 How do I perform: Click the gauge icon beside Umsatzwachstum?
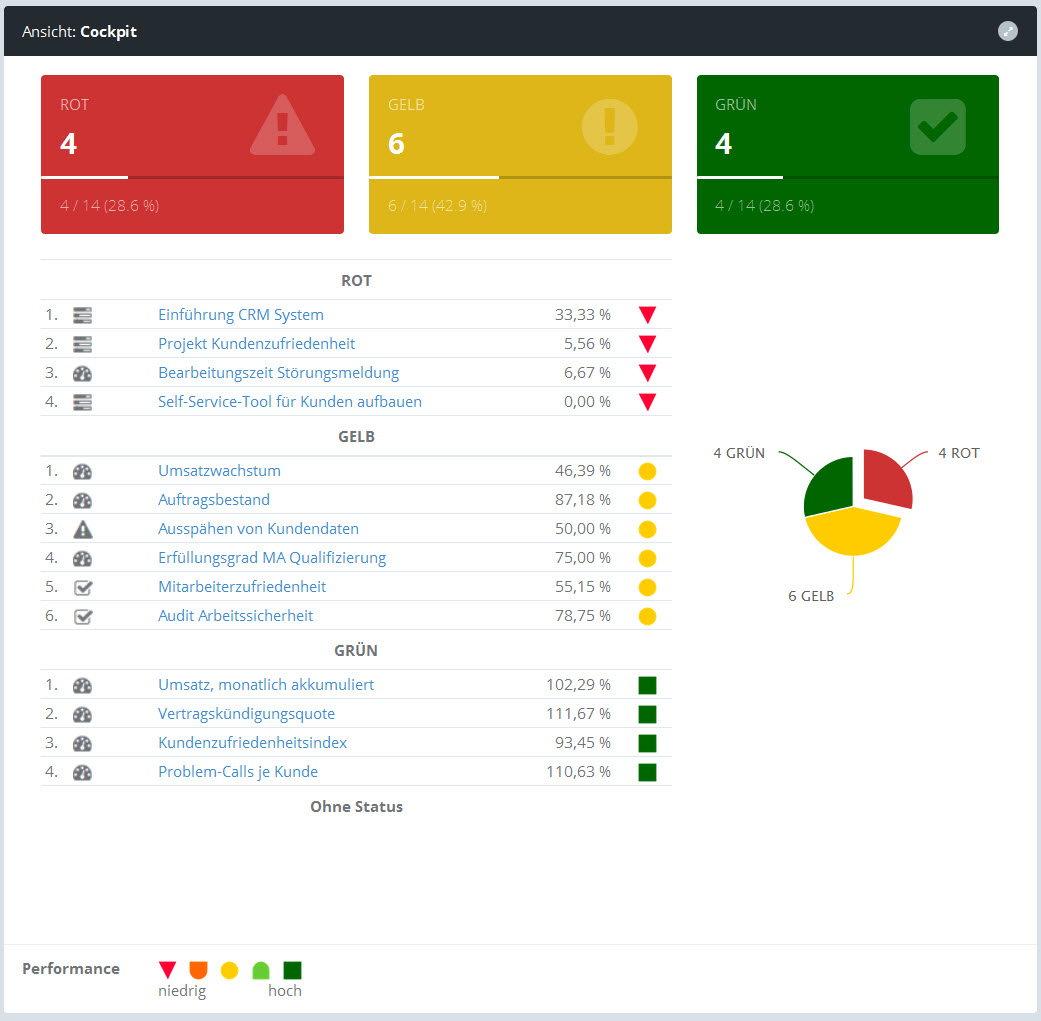click(83, 471)
